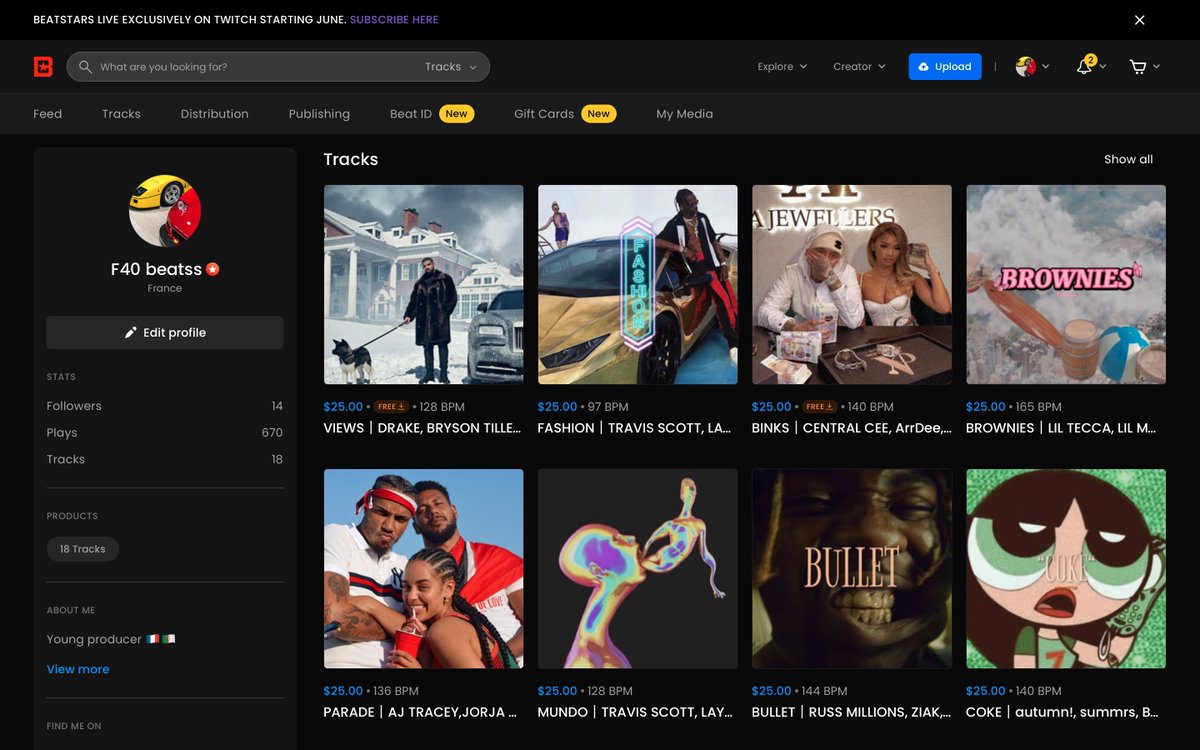Expand the notifications dropdown arrow

coord(1103,67)
